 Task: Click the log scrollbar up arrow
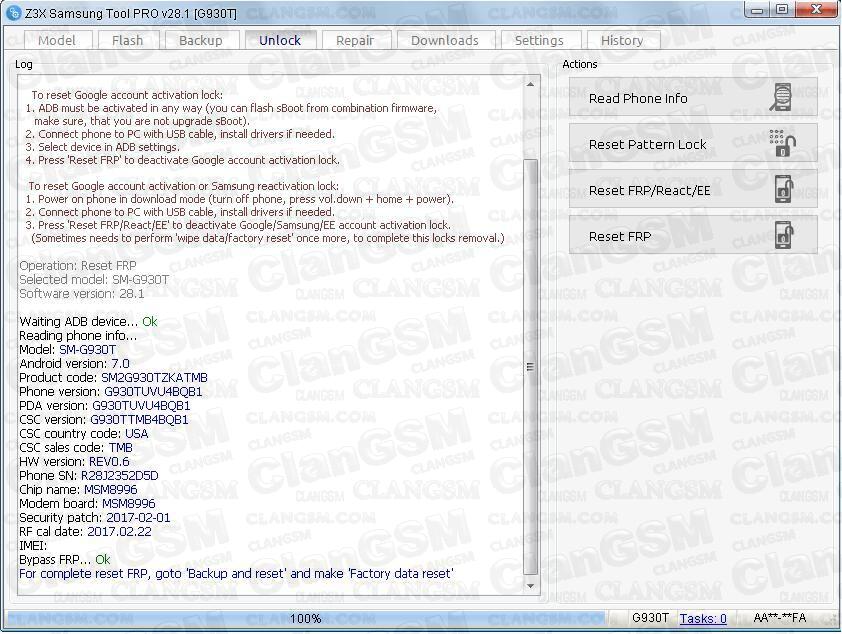531,84
